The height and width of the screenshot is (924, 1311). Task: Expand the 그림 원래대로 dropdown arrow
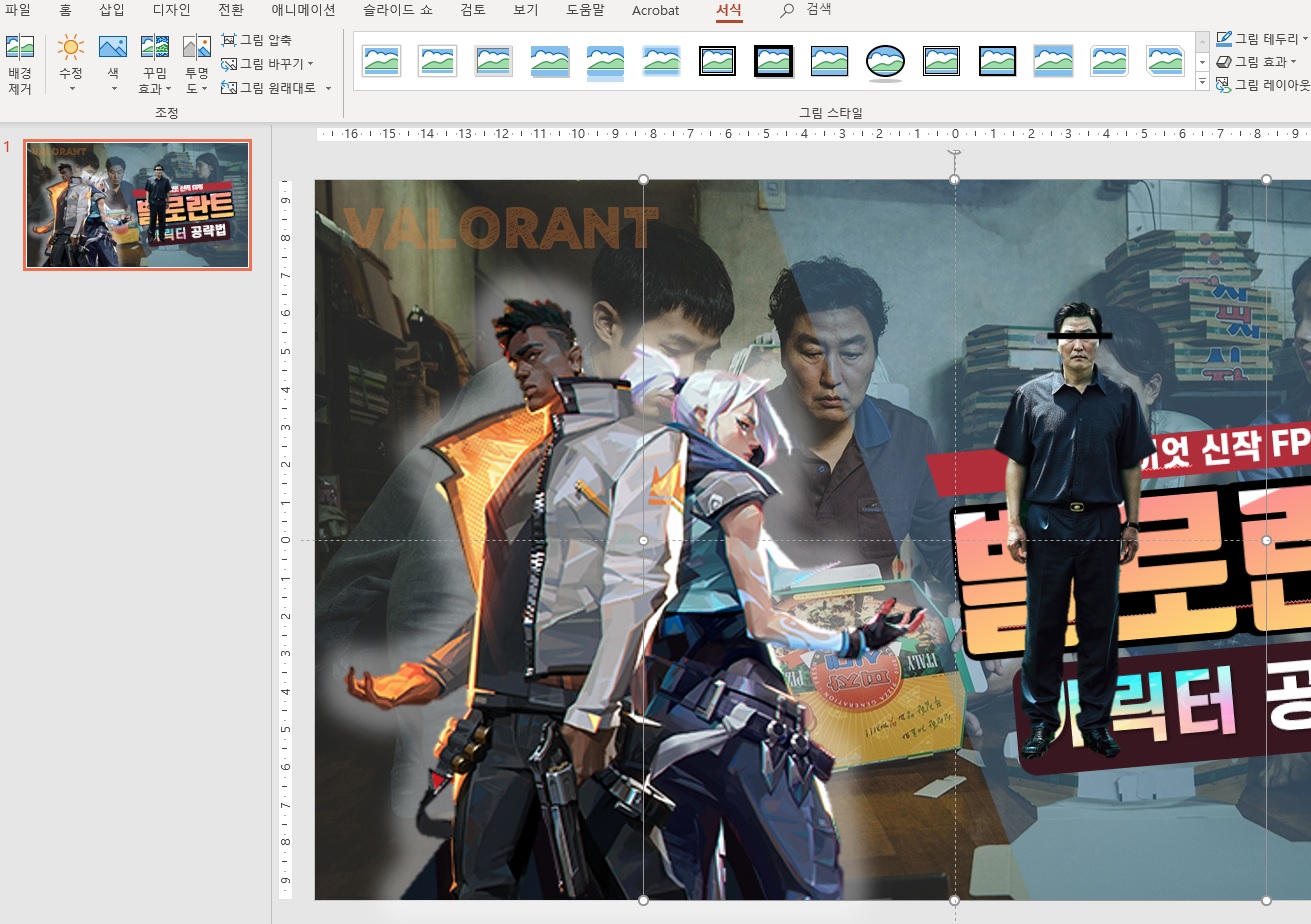[x=328, y=88]
